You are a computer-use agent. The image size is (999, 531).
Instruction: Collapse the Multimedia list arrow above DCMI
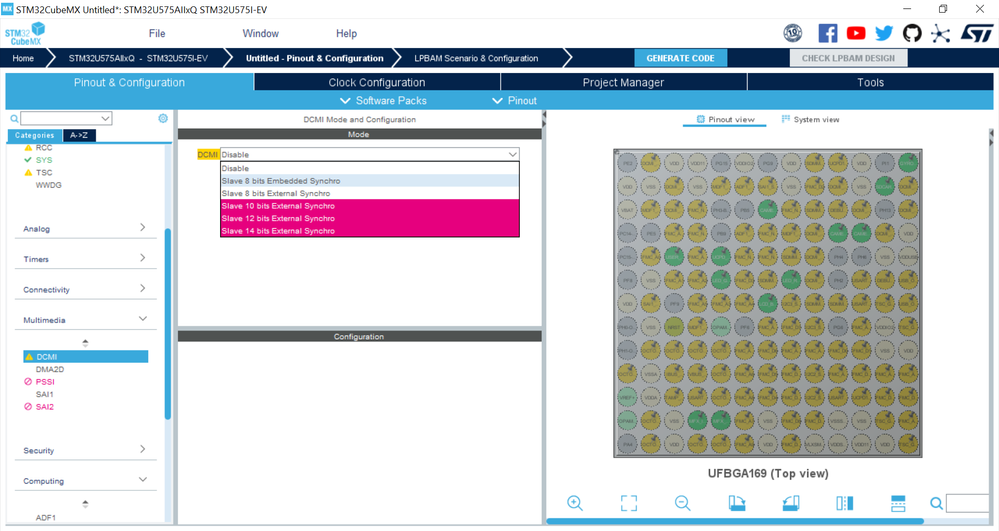(85, 343)
